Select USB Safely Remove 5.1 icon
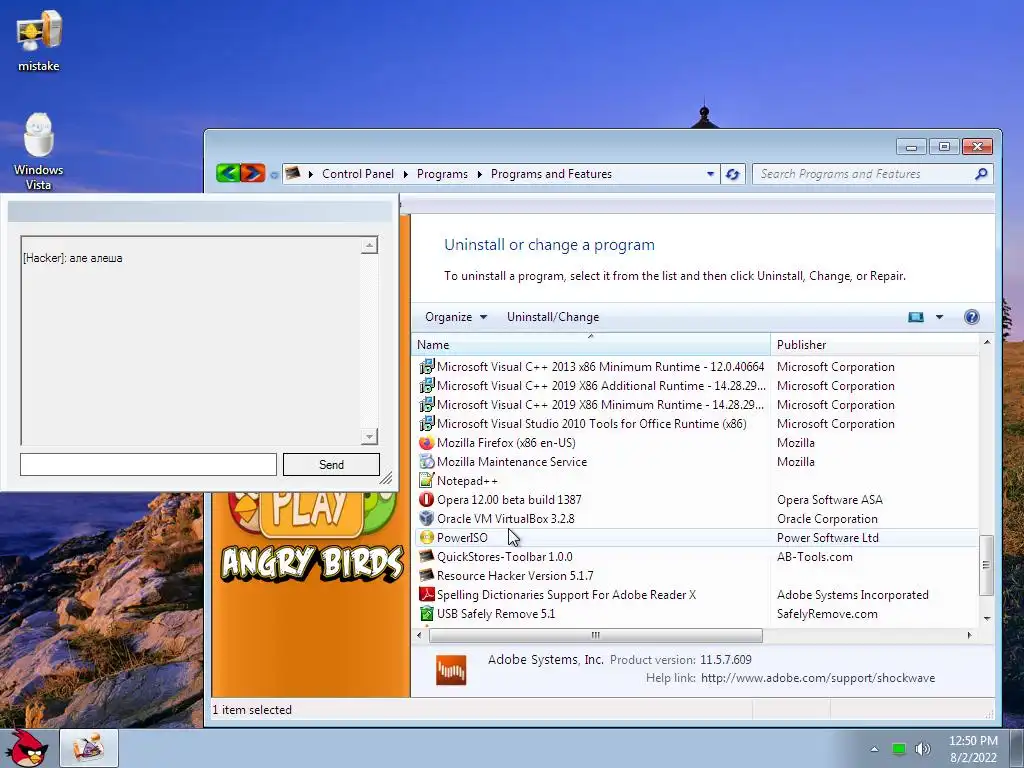 (426, 613)
